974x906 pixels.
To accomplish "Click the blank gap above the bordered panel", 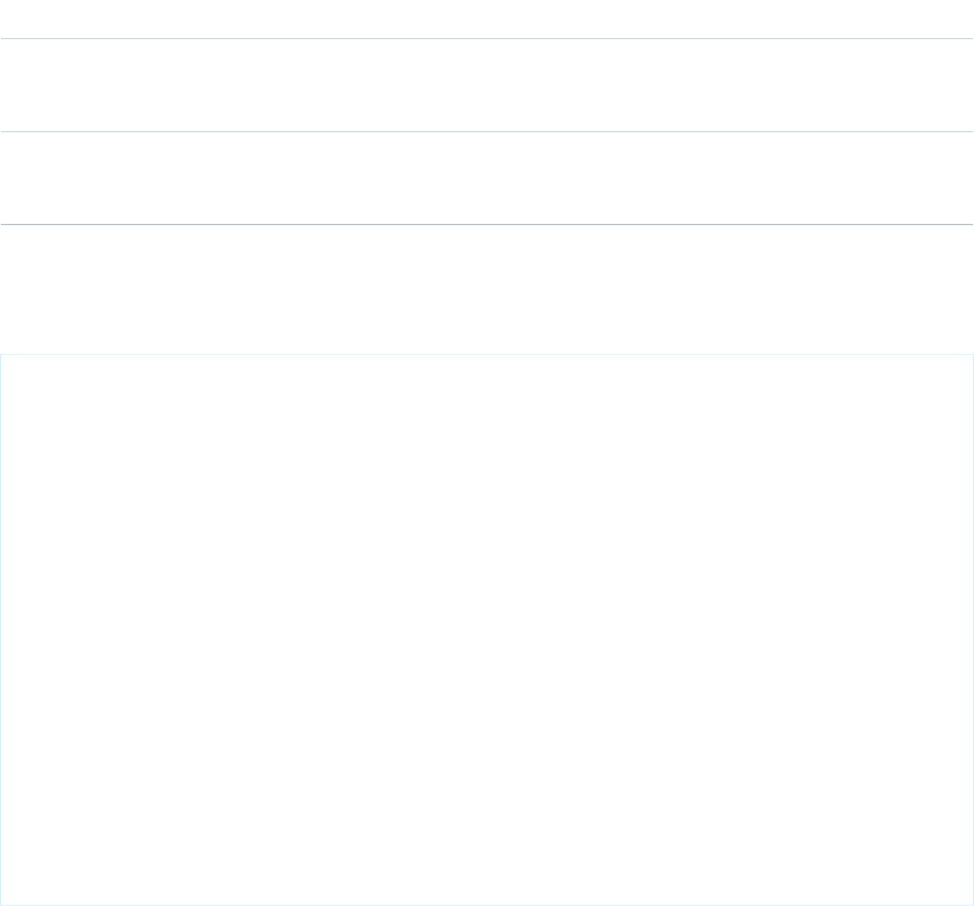I will pyautogui.click(x=487, y=289).
